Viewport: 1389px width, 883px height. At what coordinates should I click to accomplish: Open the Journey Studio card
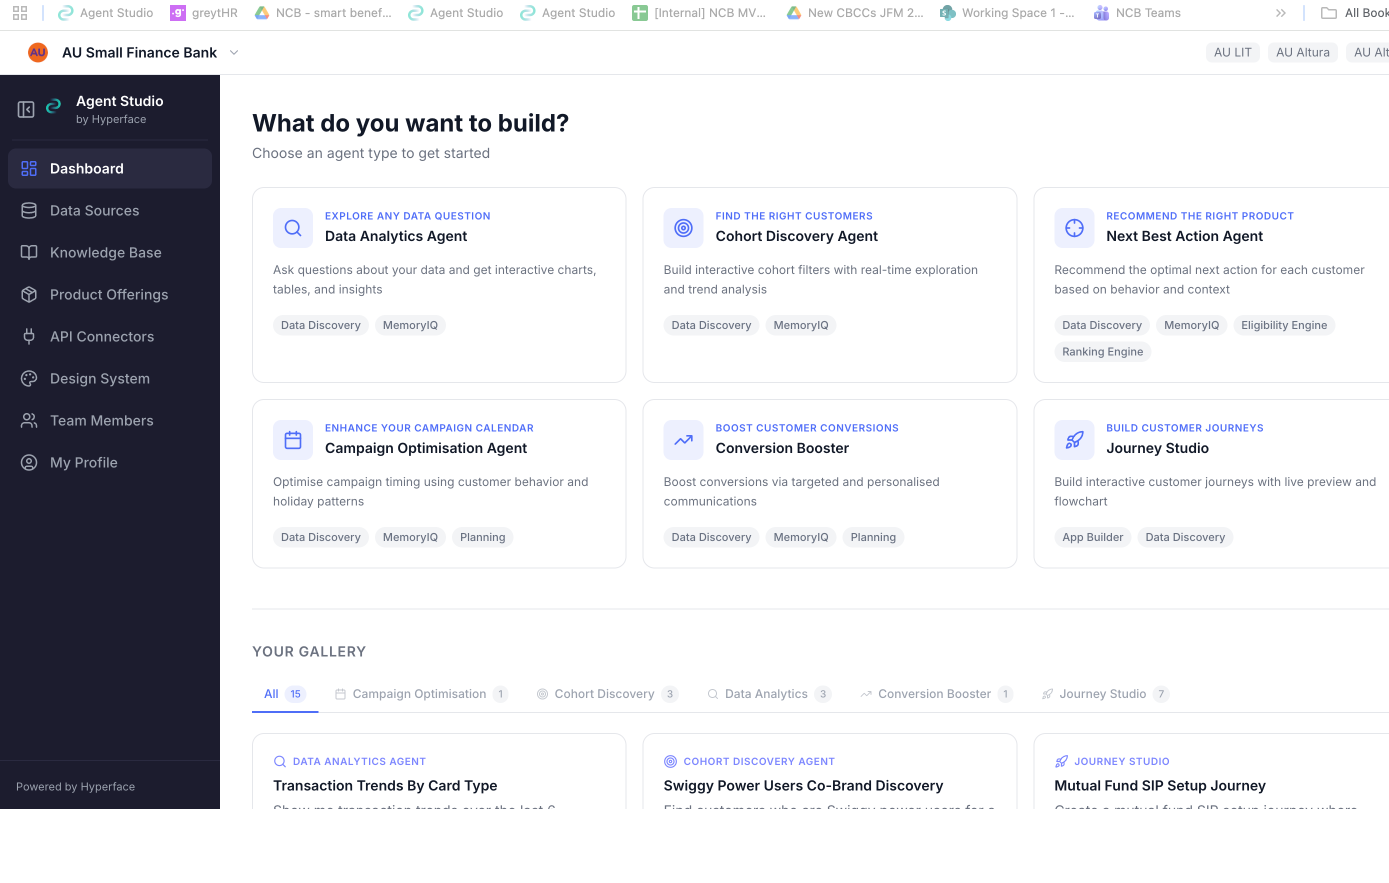1211,484
